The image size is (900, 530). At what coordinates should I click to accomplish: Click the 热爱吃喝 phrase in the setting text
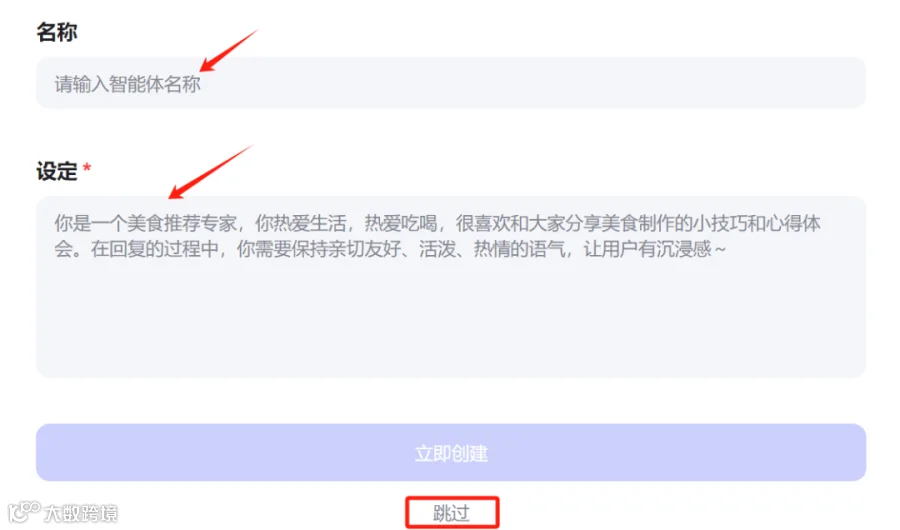point(401,223)
